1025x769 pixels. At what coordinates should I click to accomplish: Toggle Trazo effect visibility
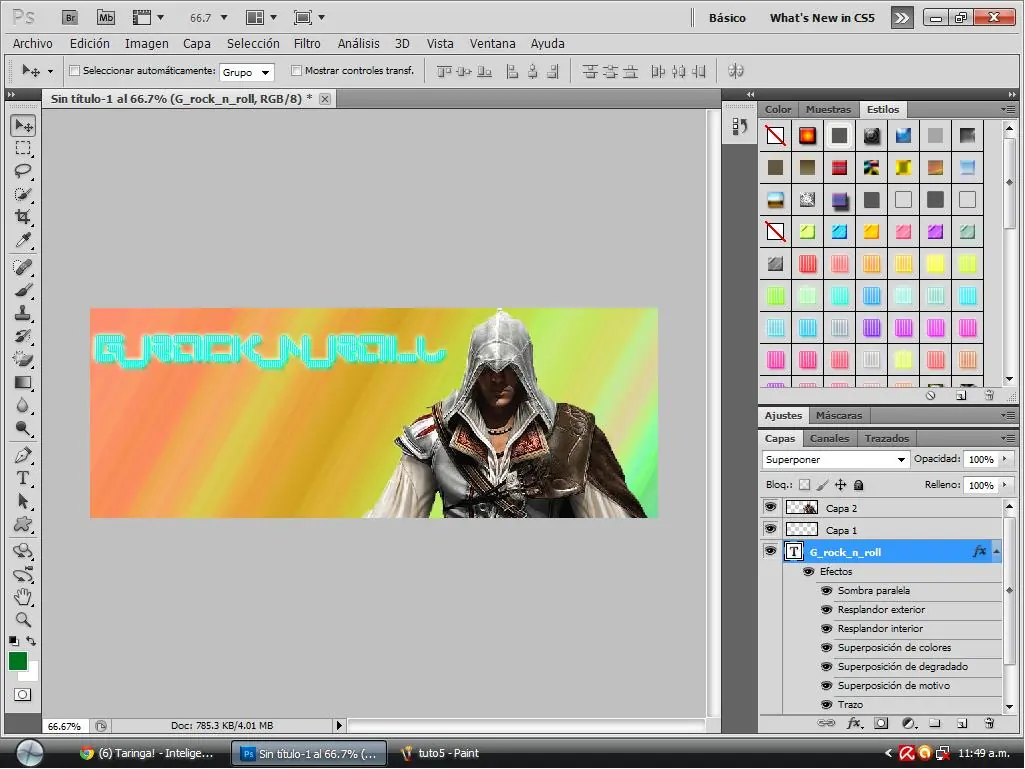[826, 705]
